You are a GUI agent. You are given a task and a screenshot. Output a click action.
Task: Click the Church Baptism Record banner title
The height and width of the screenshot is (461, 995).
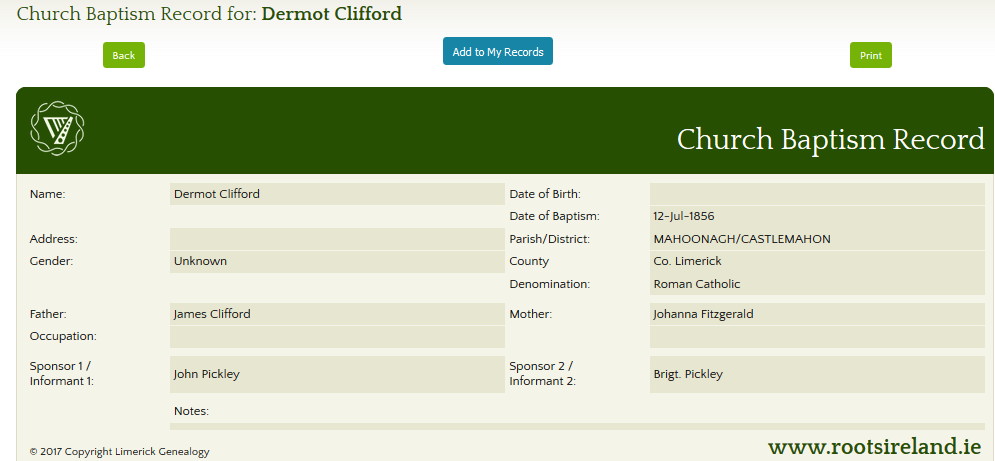pos(830,139)
